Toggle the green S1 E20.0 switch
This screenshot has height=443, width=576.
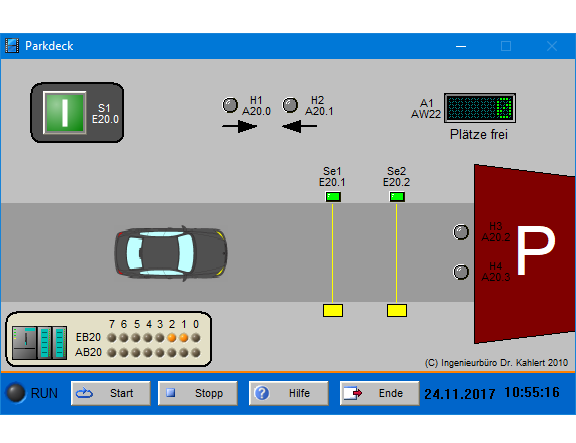pos(65,112)
